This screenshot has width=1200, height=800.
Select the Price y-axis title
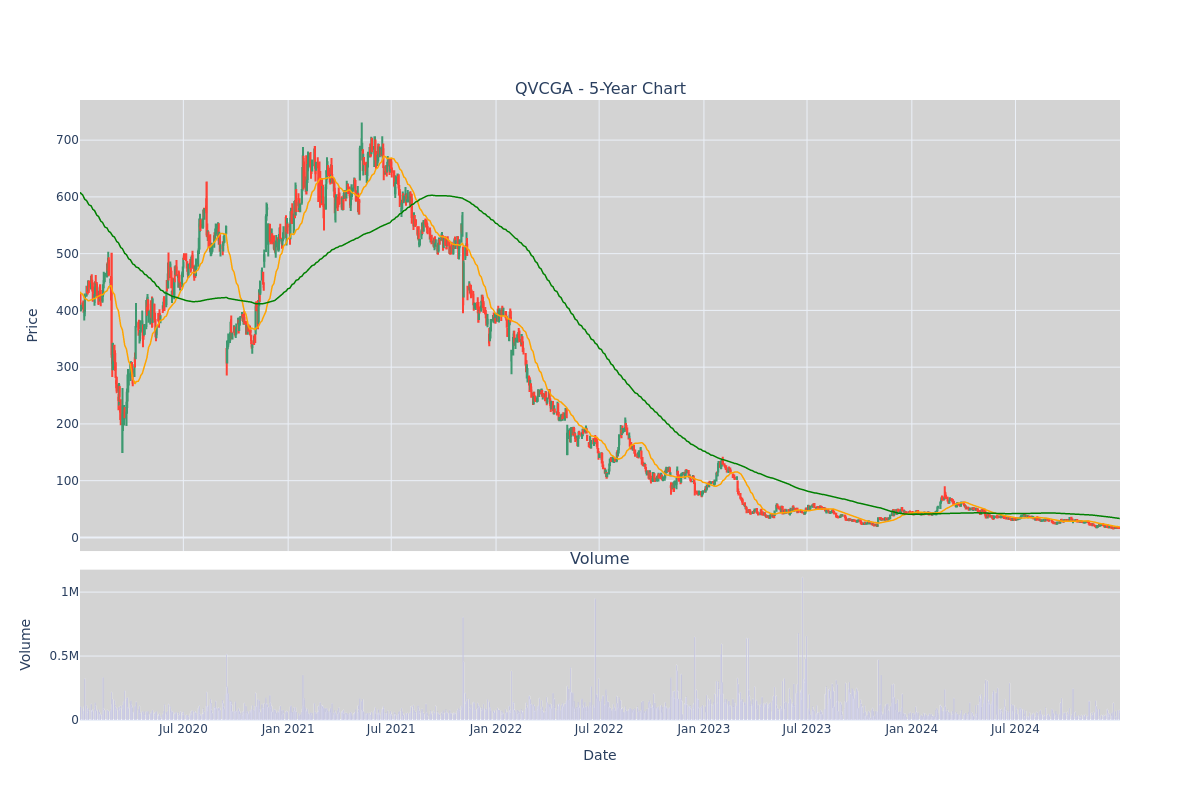(x=32, y=325)
